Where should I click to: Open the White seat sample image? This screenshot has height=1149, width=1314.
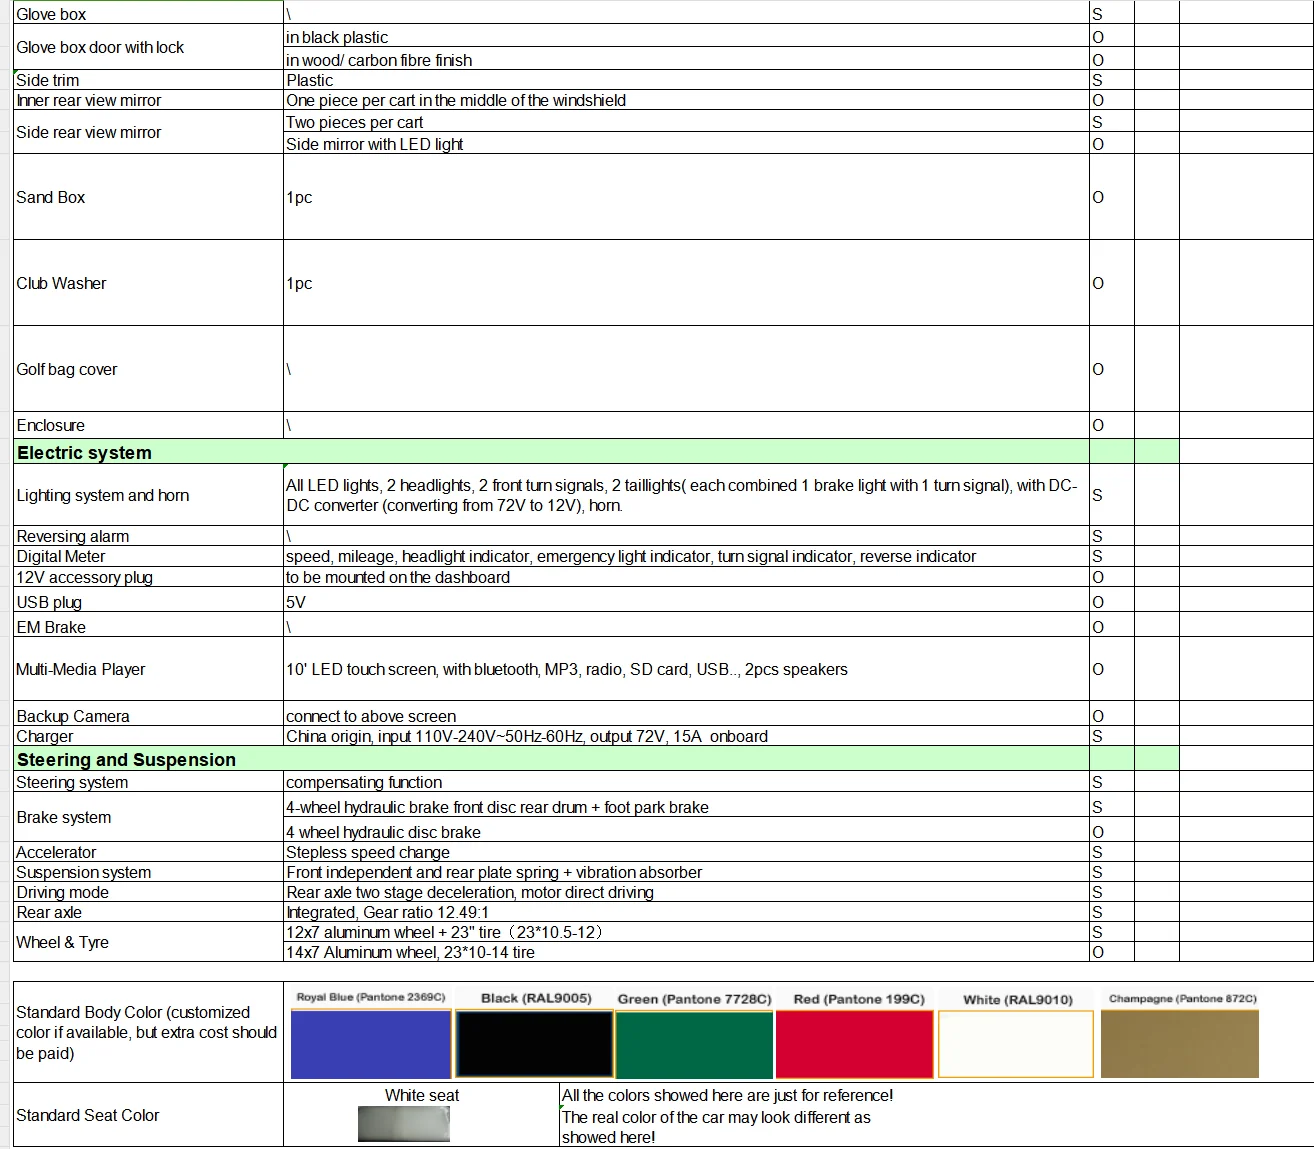click(x=404, y=1124)
